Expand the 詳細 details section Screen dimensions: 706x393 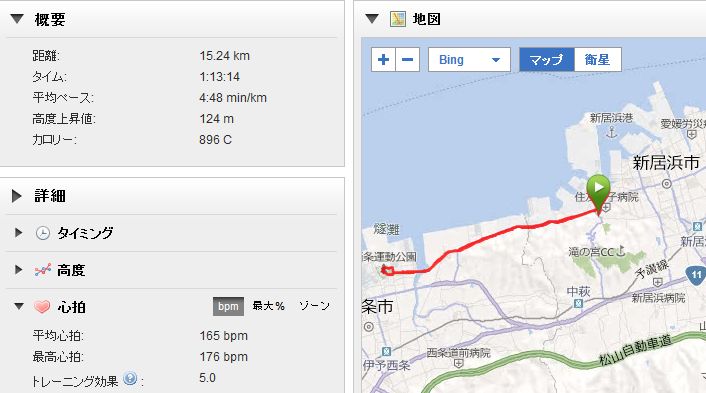coord(17,196)
